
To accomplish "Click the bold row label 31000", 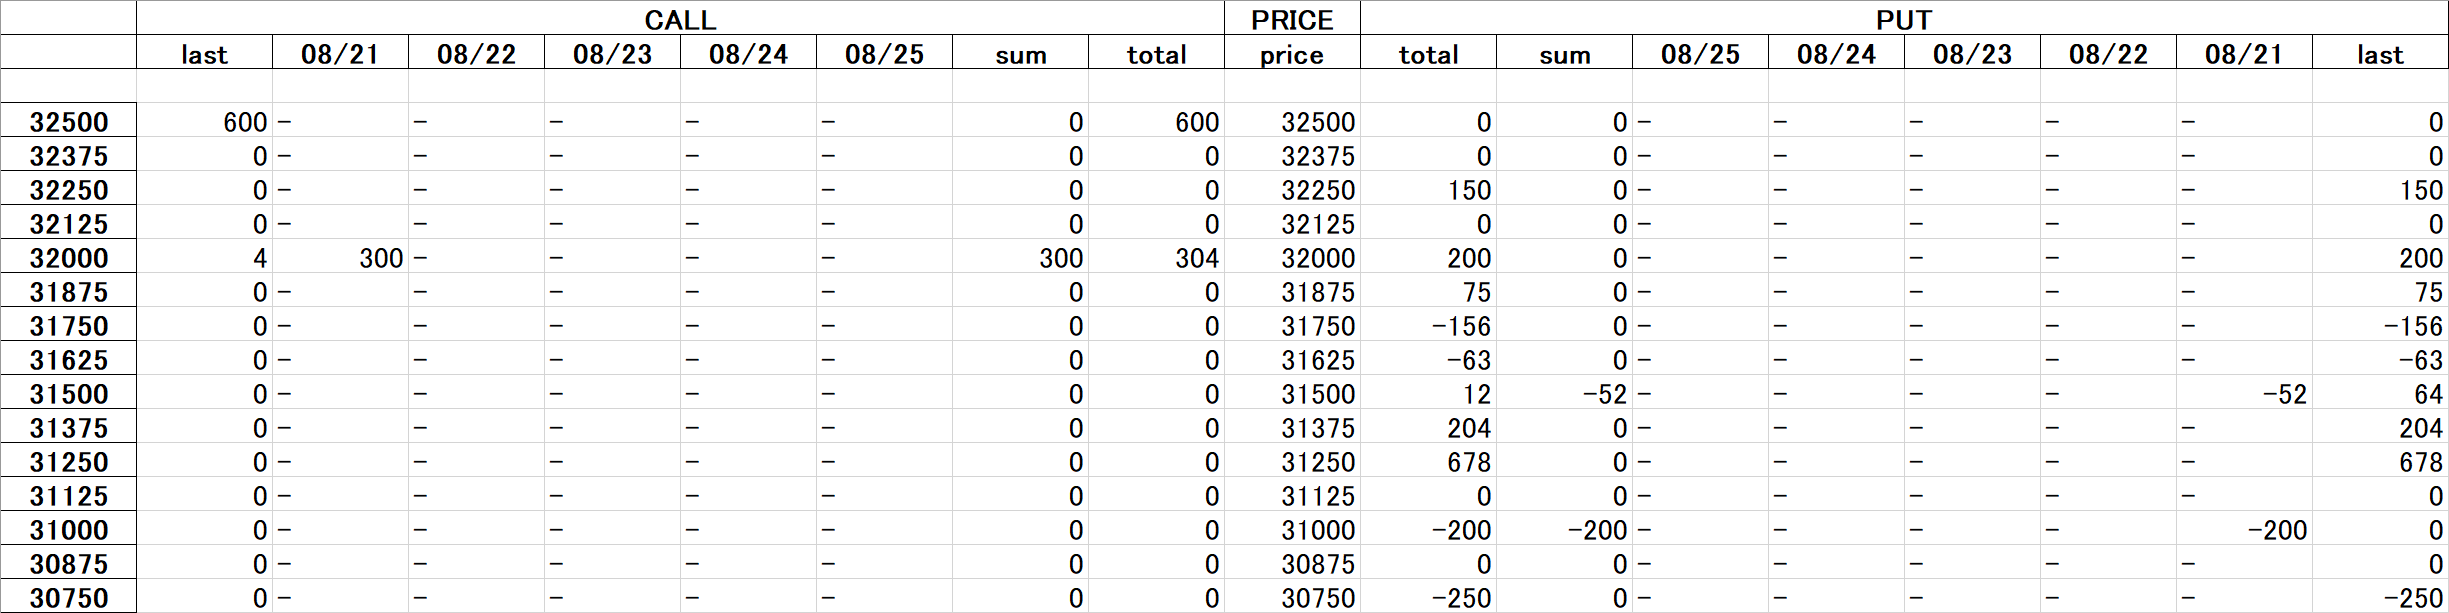I will [68, 529].
